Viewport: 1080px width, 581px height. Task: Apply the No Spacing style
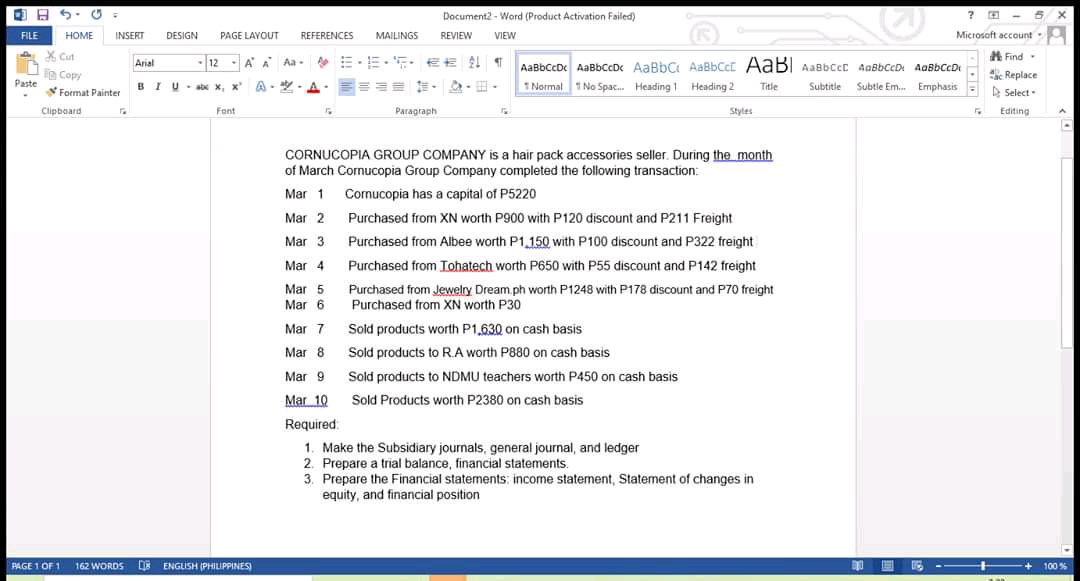pyautogui.click(x=599, y=74)
